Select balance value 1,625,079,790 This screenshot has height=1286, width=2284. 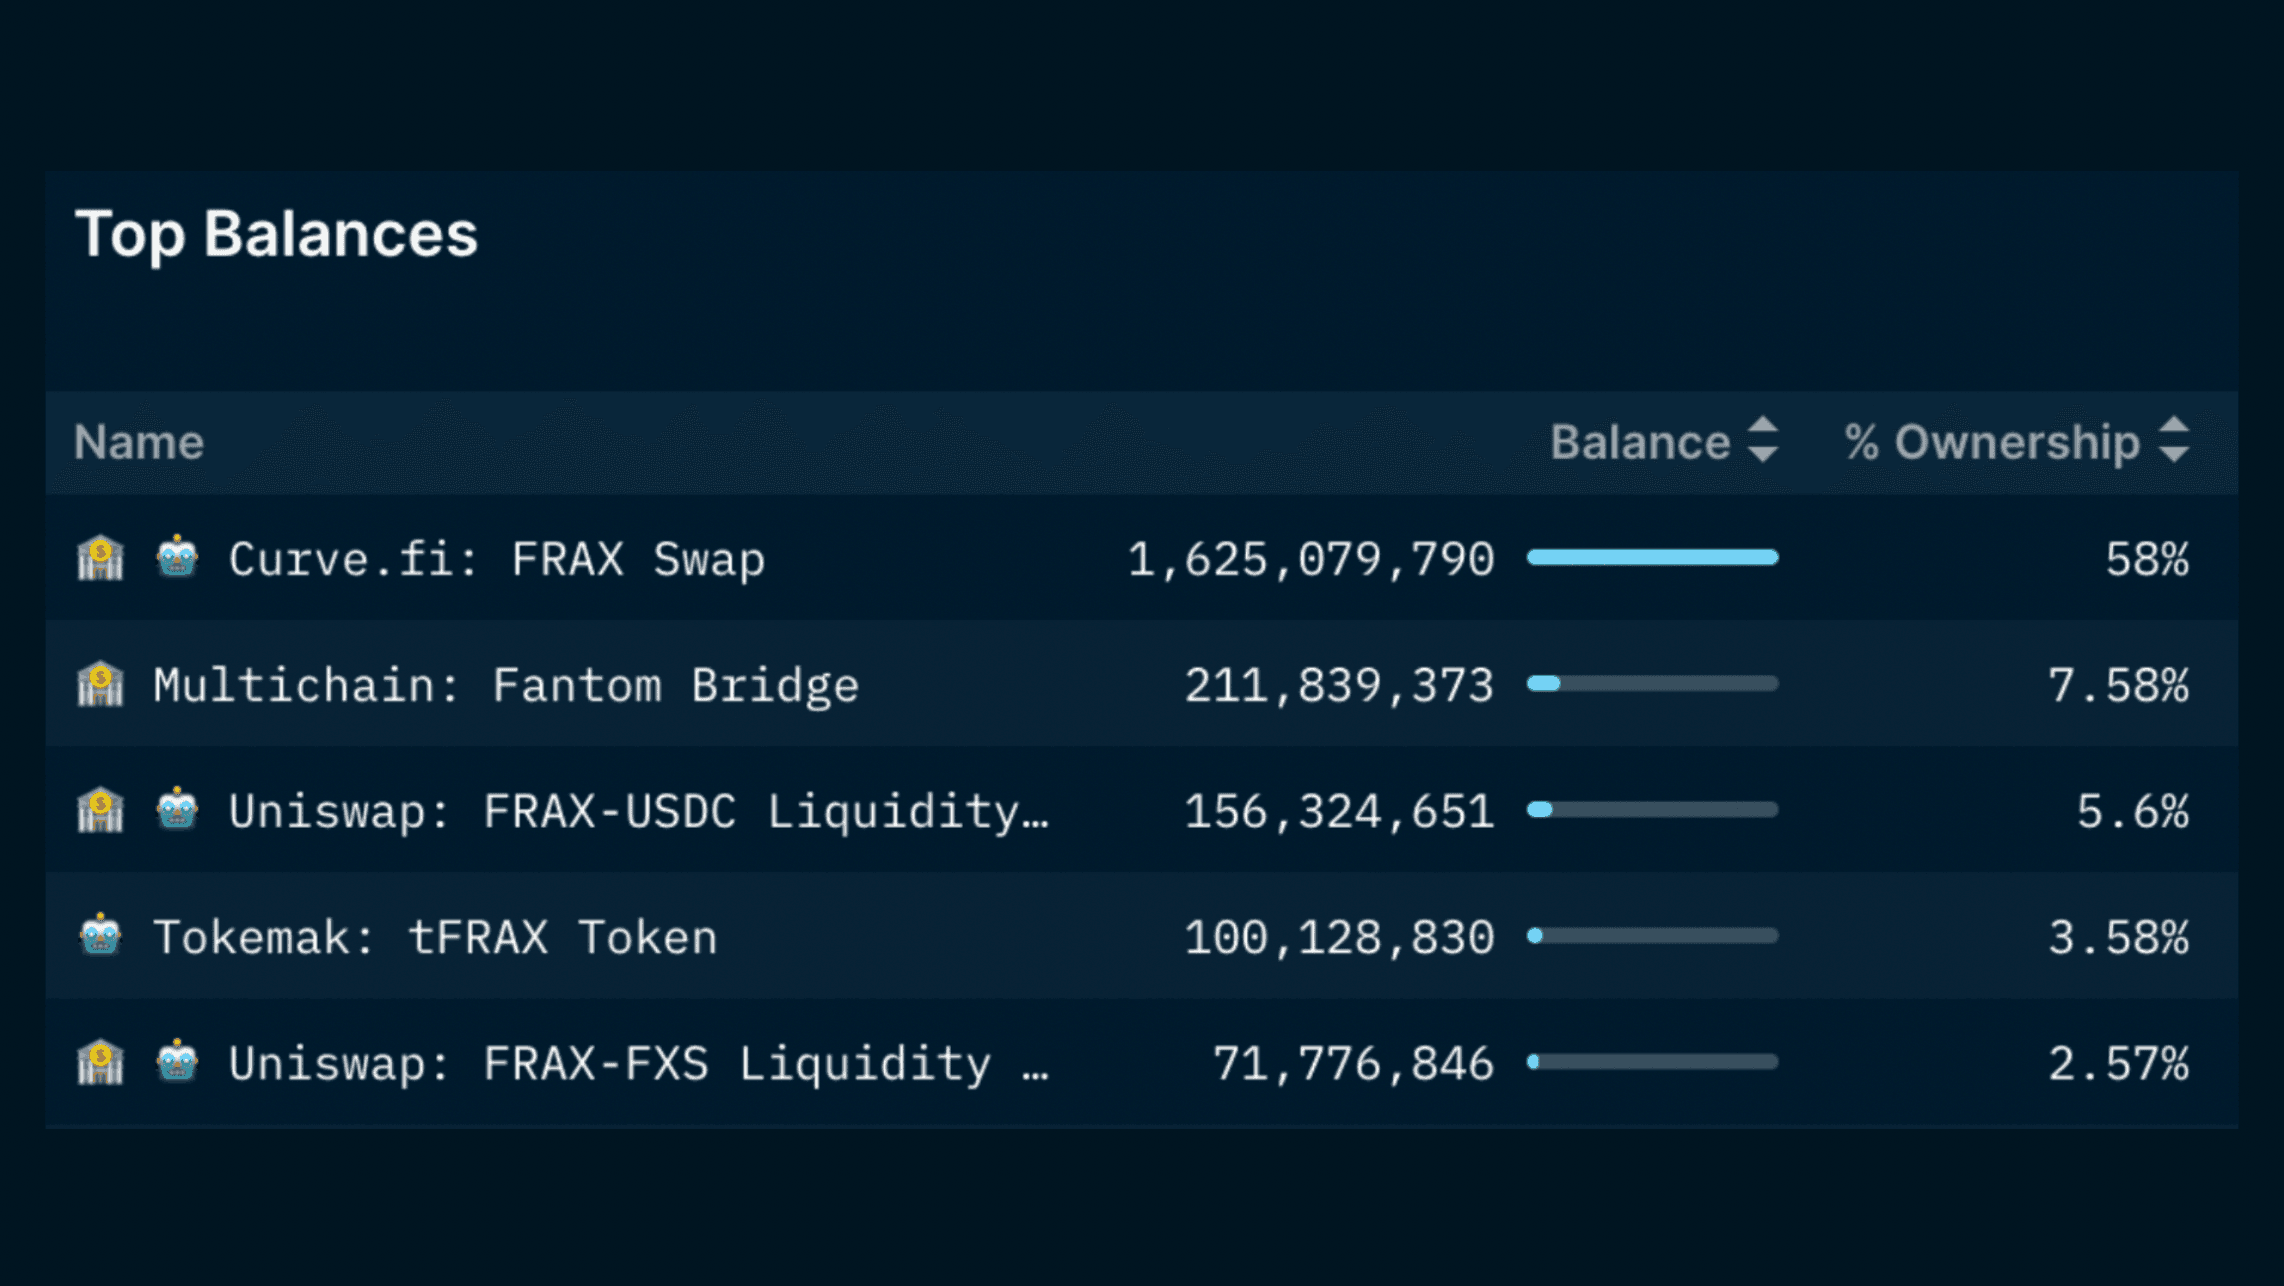click(x=1311, y=559)
